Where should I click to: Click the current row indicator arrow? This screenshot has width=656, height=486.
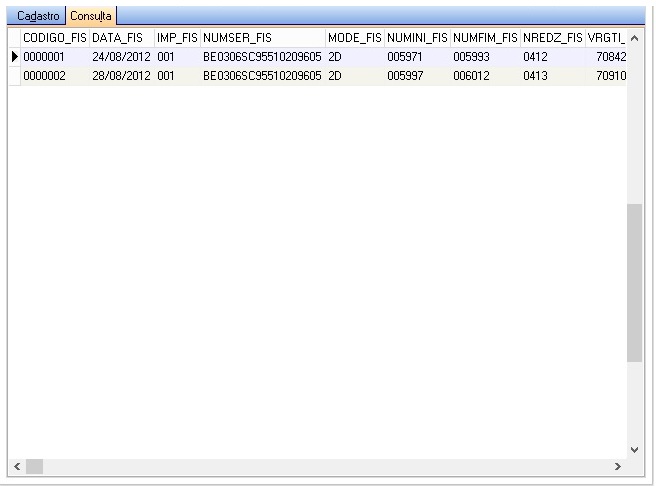[14, 57]
